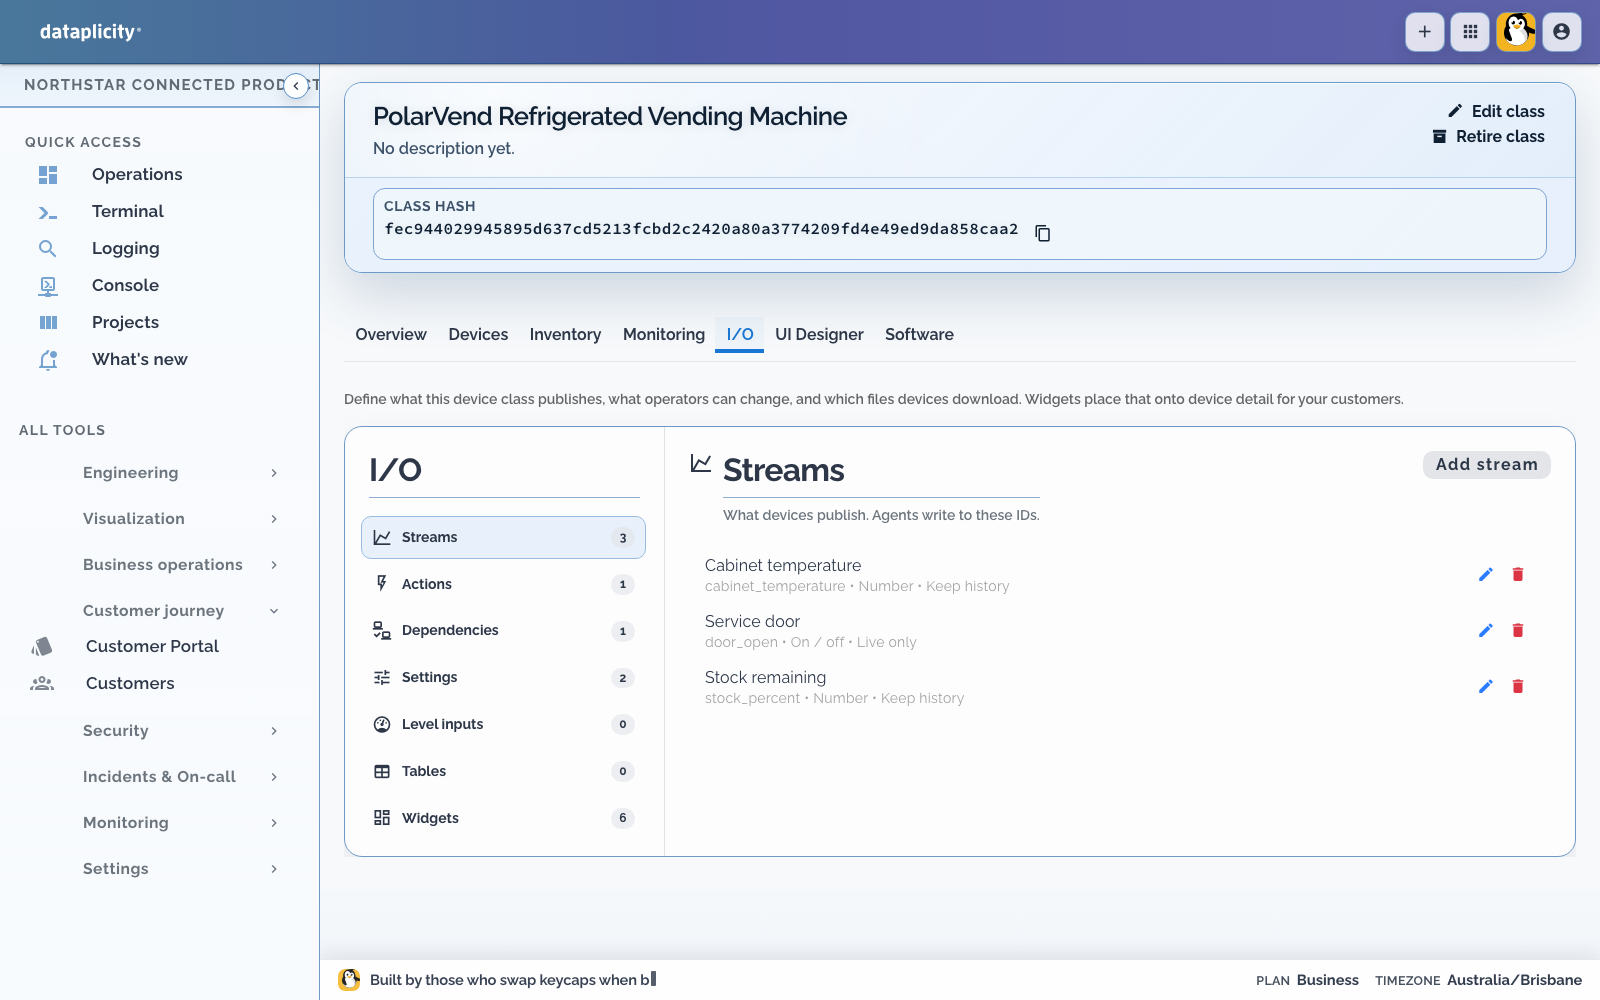Click the Dependencies icon in I/O list
This screenshot has height=1000, width=1600.
point(382,631)
